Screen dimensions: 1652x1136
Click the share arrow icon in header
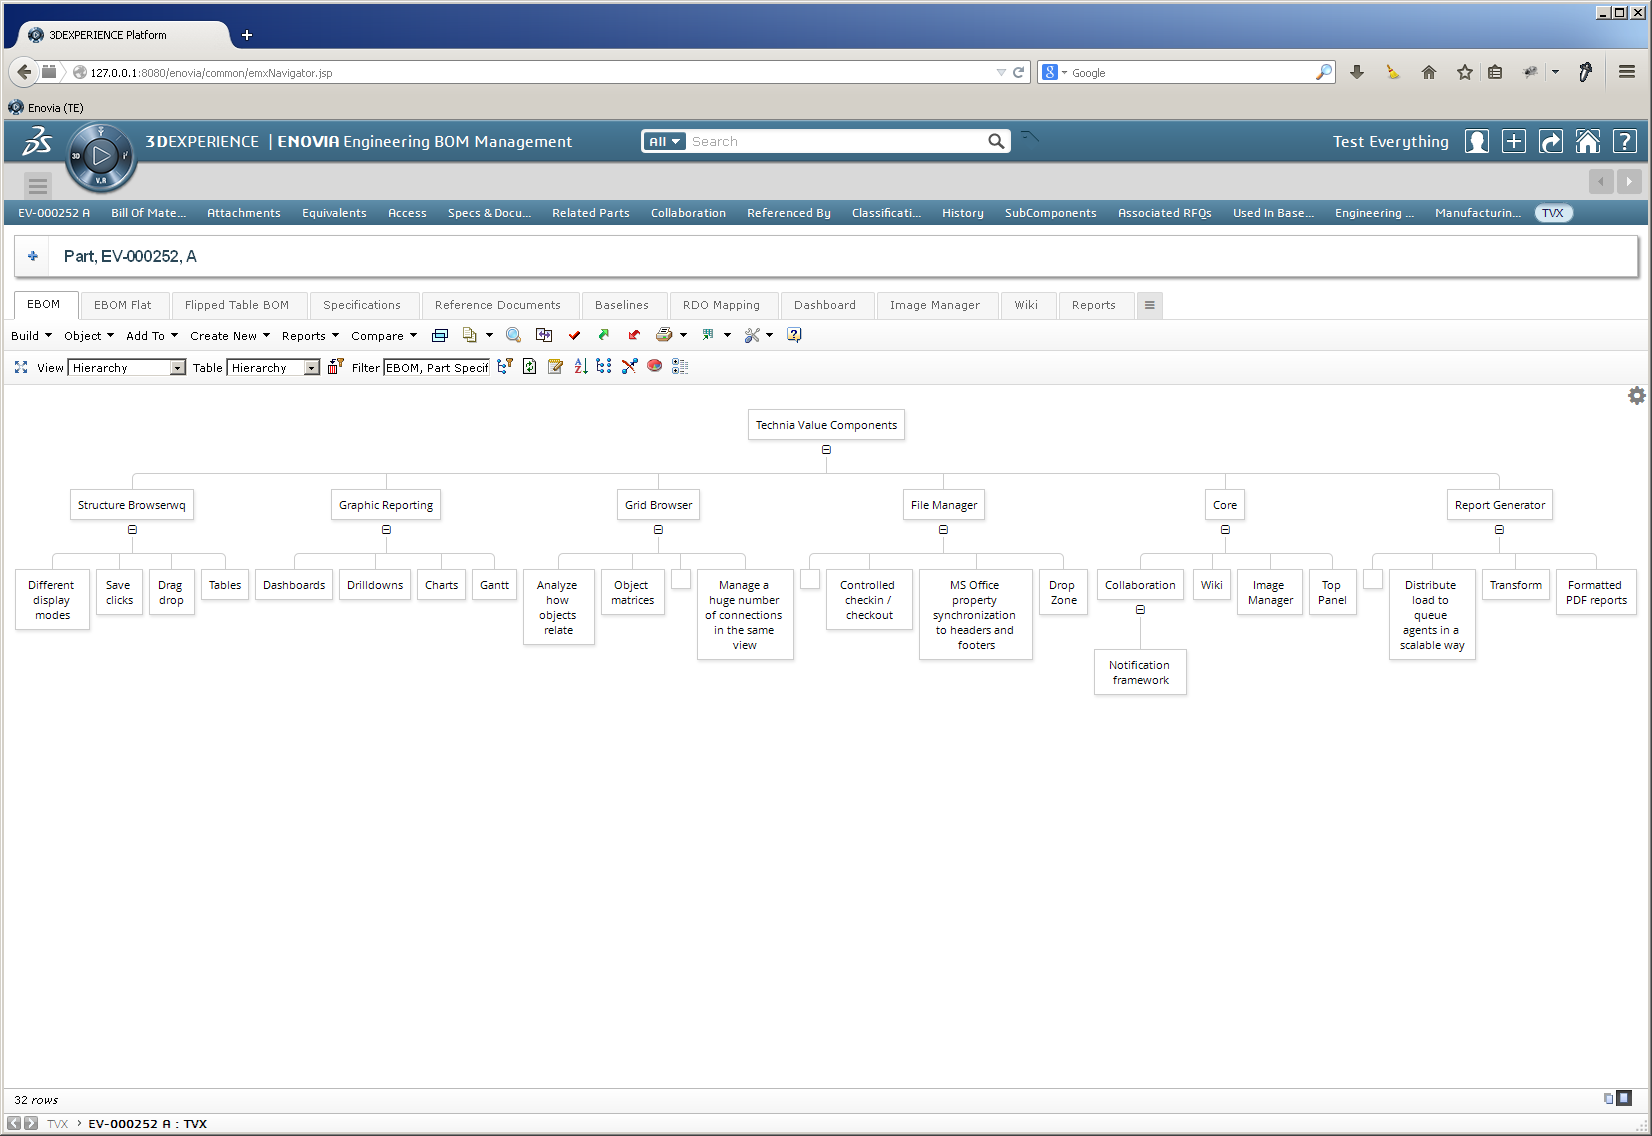point(1550,142)
